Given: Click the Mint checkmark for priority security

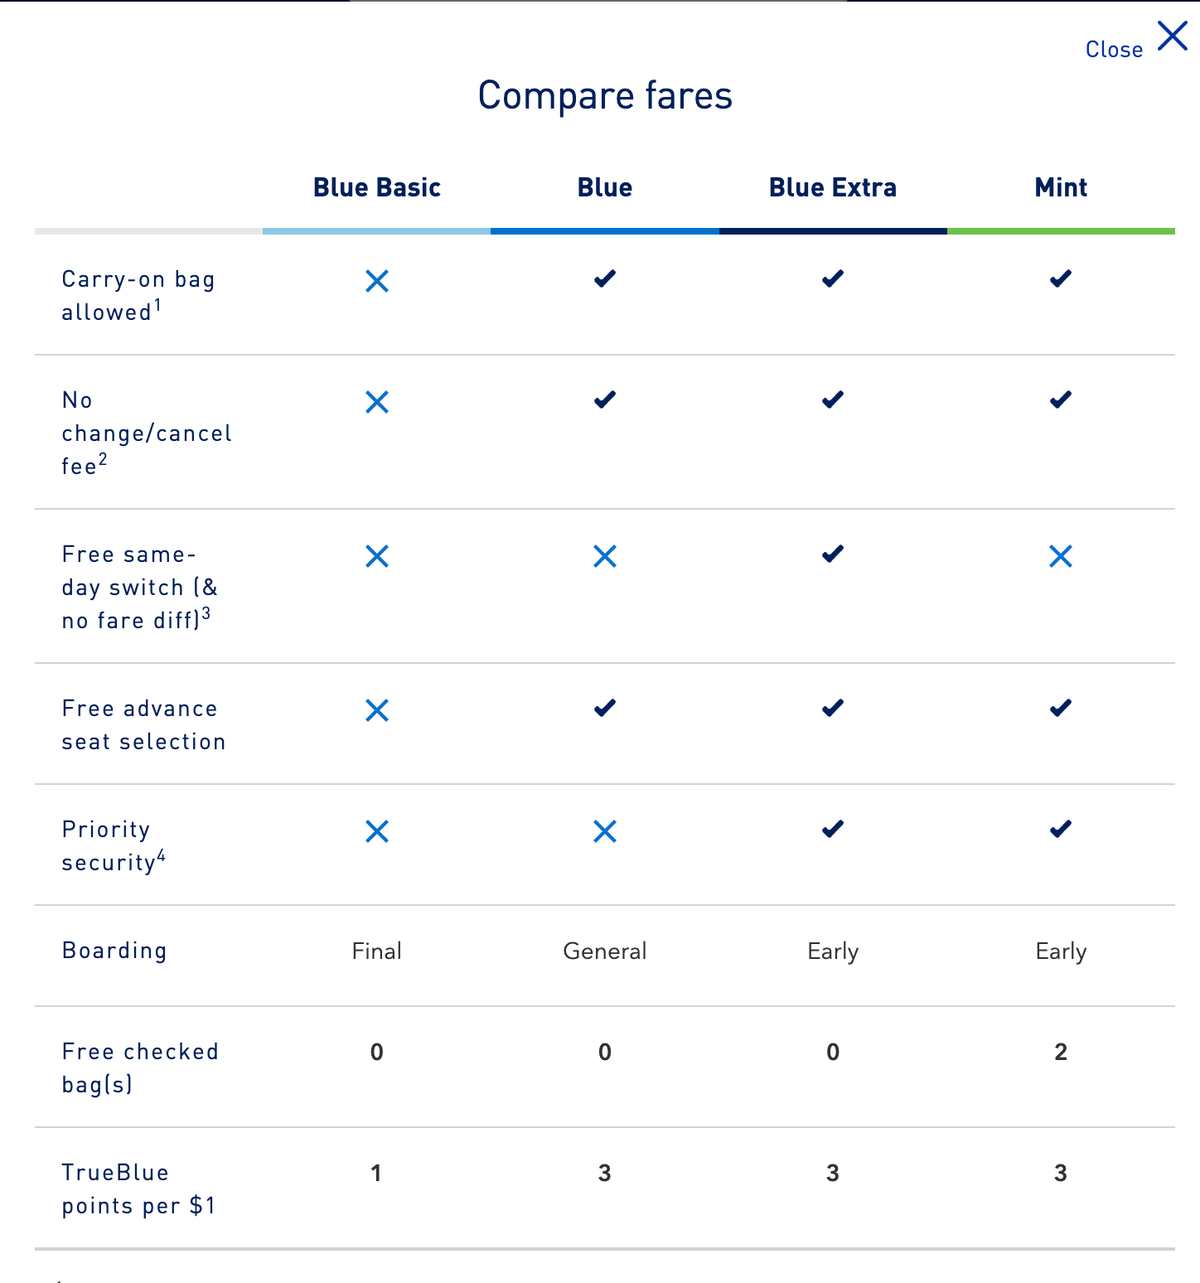Looking at the screenshot, I should coord(1061,829).
